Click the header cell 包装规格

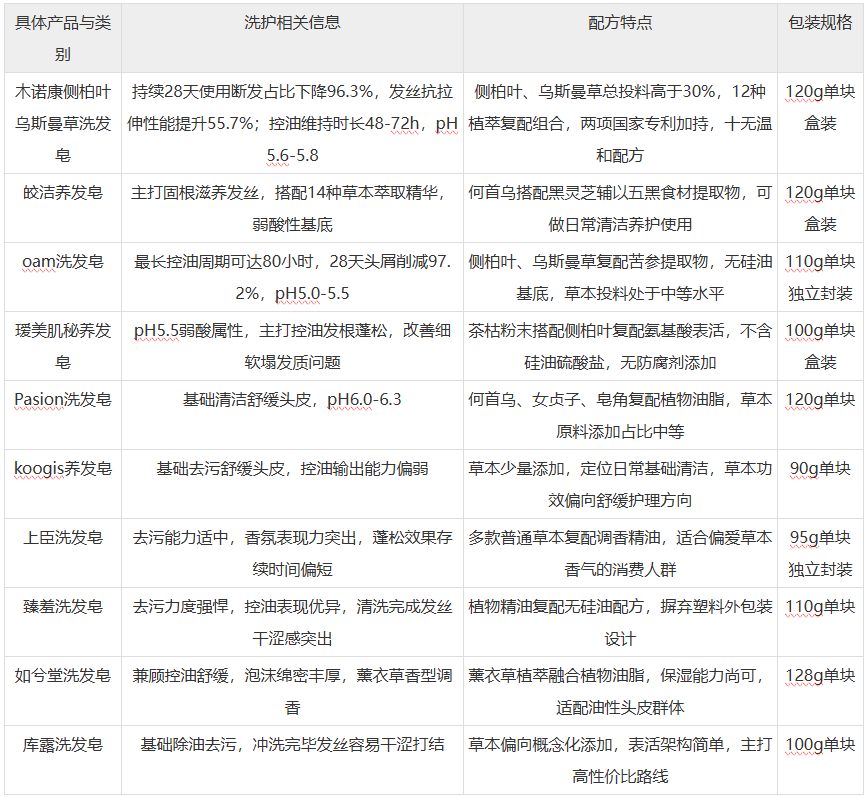click(x=820, y=38)
